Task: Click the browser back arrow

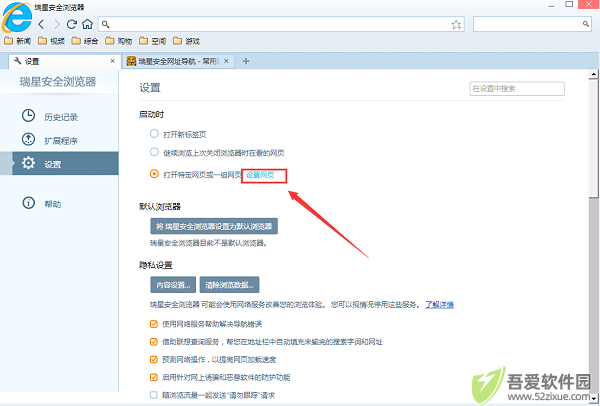Action: pos(41,24)
